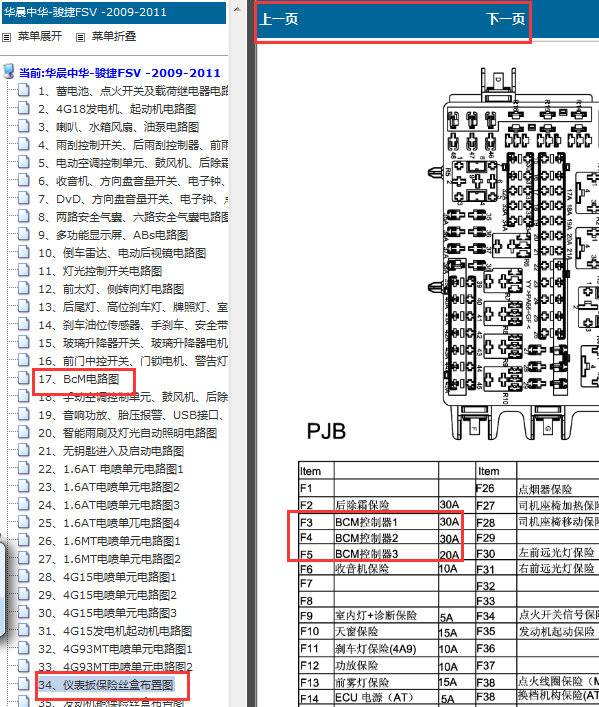
Task: Open 17、BcM电路图
Action: pyautogui.click(x=78, y=379)
